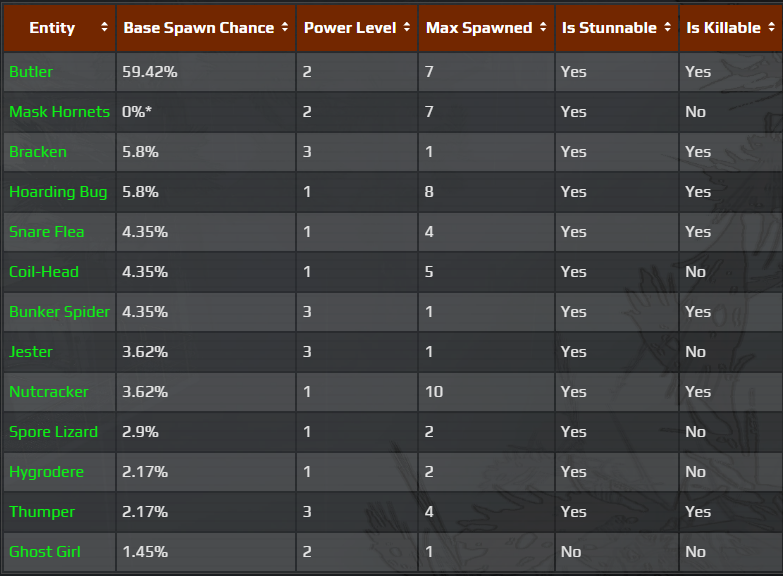The height and width of the screenshot is (576, 783).
Task: Follow the Spore Lizard link
Action: pos(53,432)
